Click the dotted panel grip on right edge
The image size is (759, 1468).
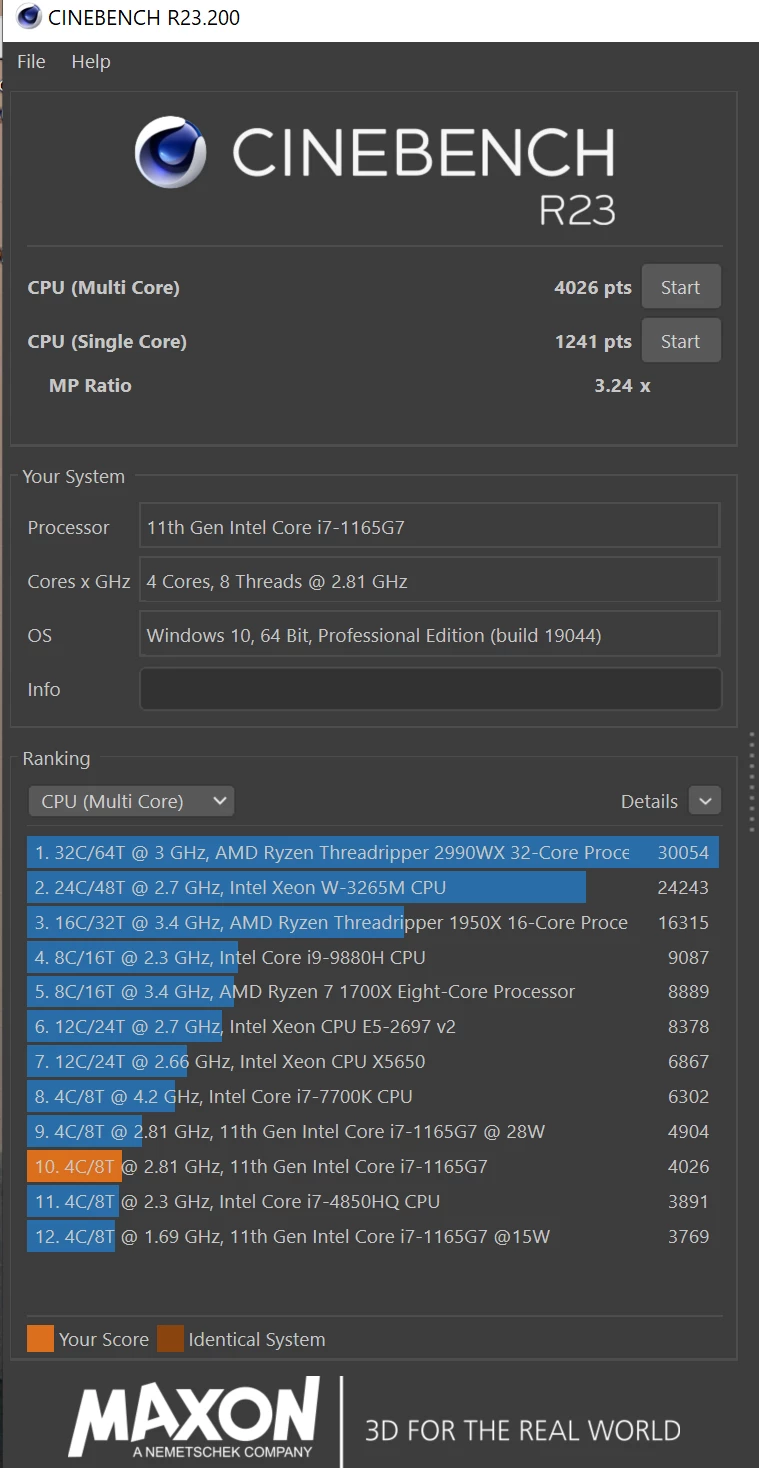pyautogui.click(x=752, y=782)
